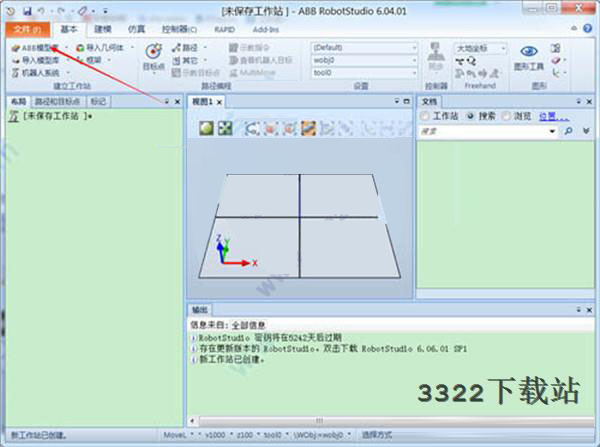The image size is (600, 447).
Task: Click the output panel horizontal scrollbar
Action: (x=395, y=421)
